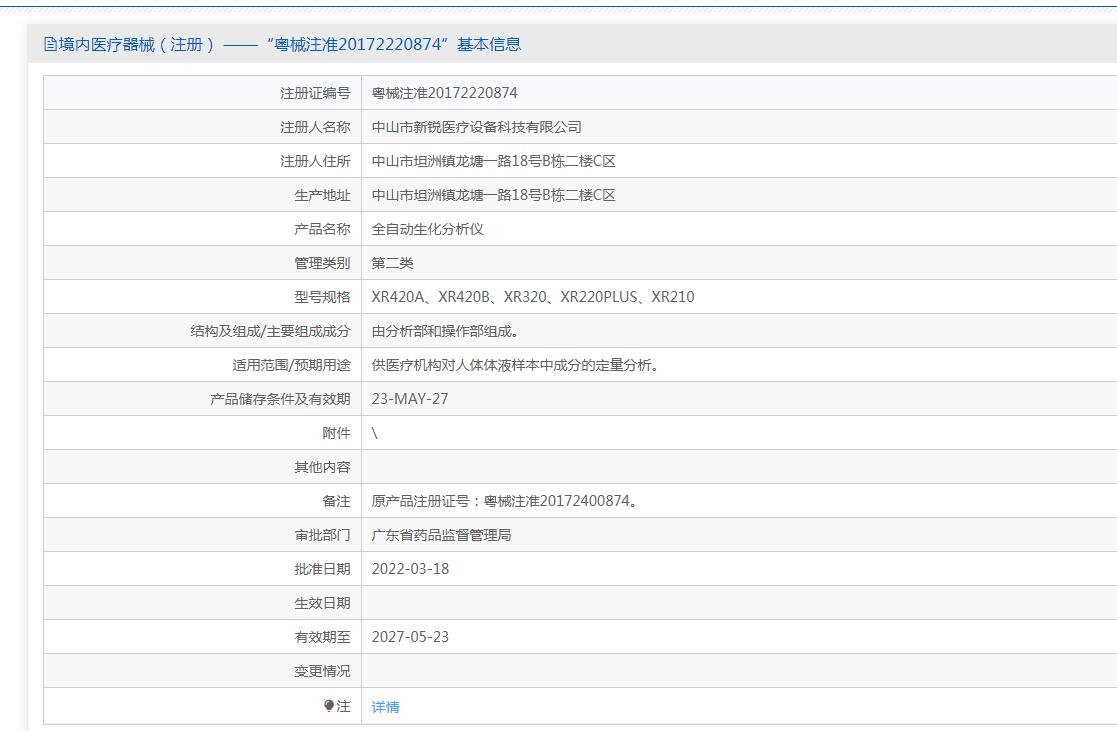Click the 产品名称 label
1117x731 pixels.
point(323,229)
